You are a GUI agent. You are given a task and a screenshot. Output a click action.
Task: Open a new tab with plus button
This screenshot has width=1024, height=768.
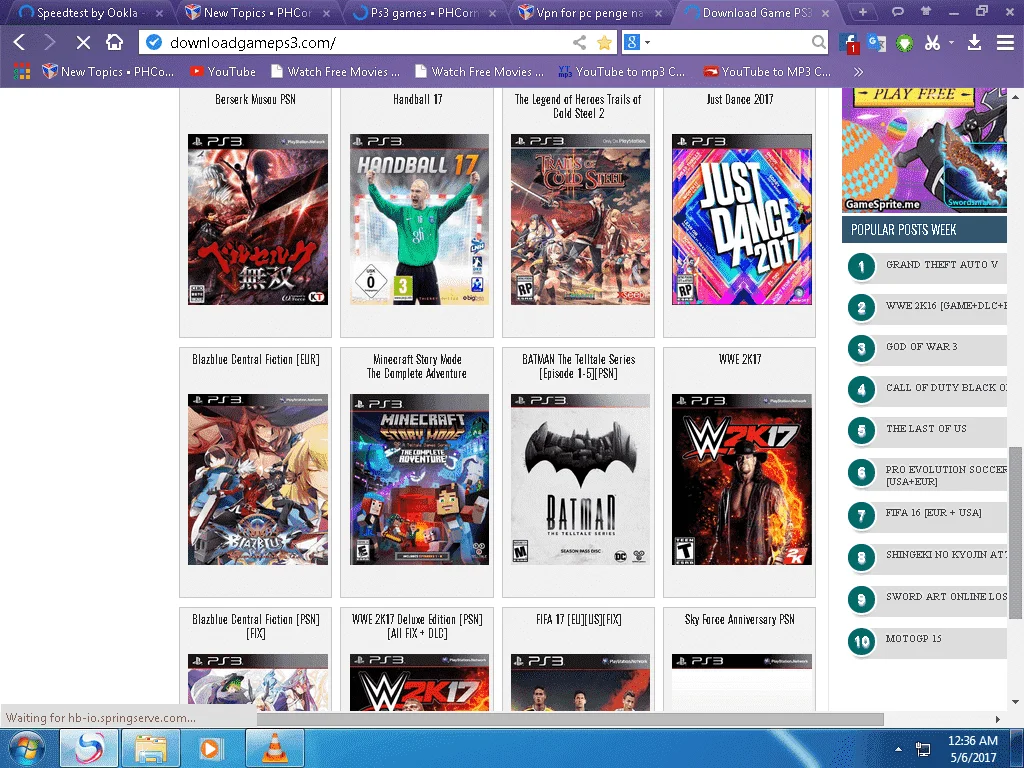pos(863,12)
